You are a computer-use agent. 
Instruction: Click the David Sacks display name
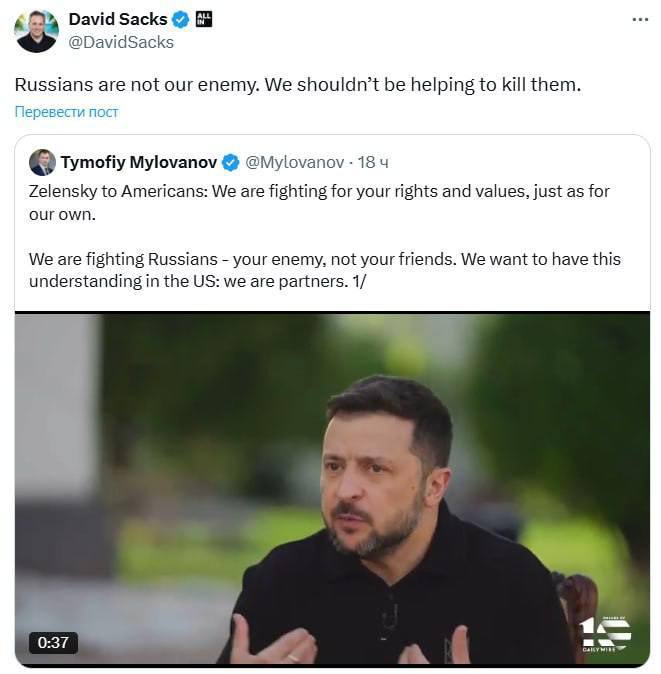[118, 19]
